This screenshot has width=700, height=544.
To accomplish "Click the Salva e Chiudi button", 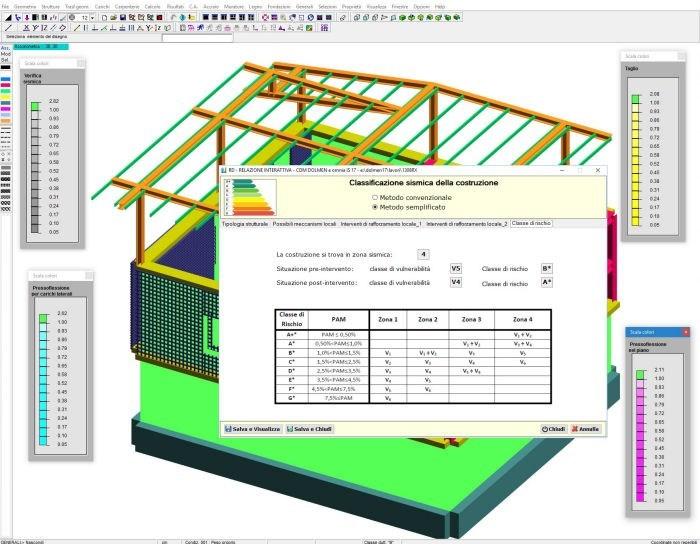I will pos(310,429).
